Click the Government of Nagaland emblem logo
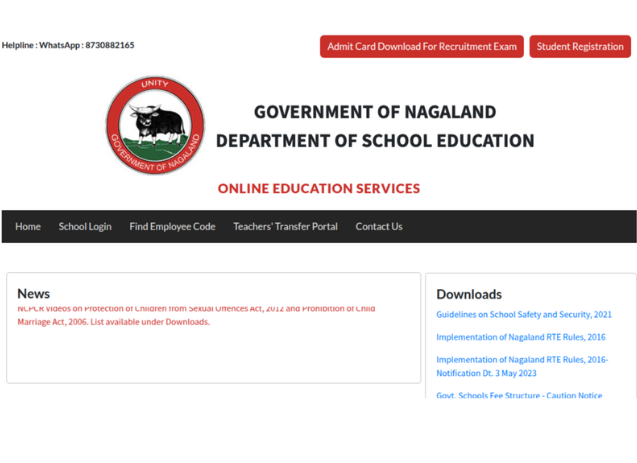Image resolution: width=637 pixels, height=463 pixels. click(155, 125)
